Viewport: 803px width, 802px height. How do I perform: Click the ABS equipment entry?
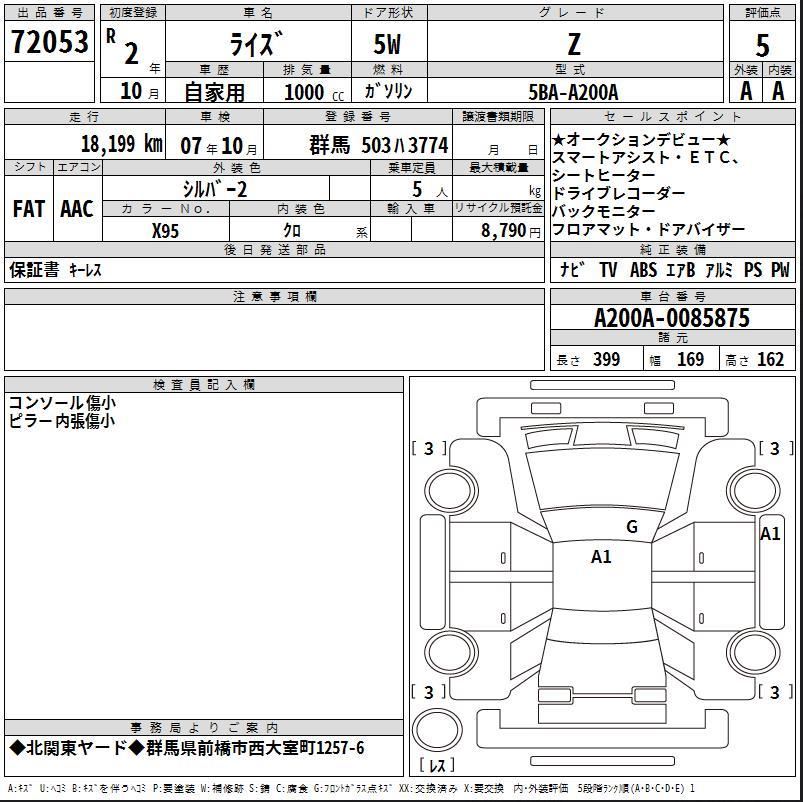click(x=643, y=269)
